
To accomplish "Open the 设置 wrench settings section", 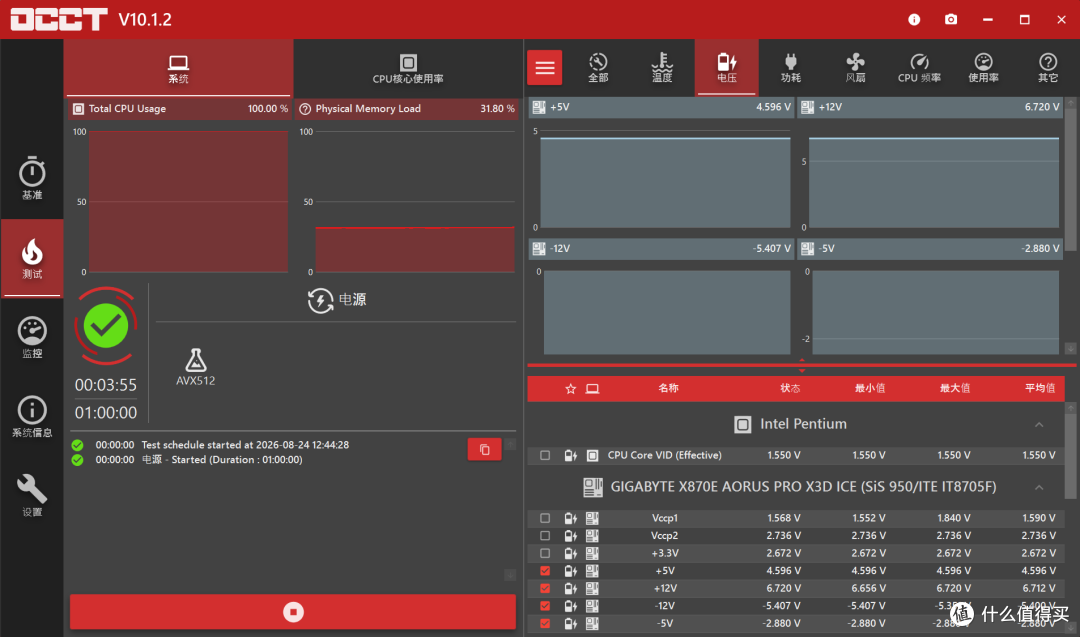I will (x=32, y=494).
